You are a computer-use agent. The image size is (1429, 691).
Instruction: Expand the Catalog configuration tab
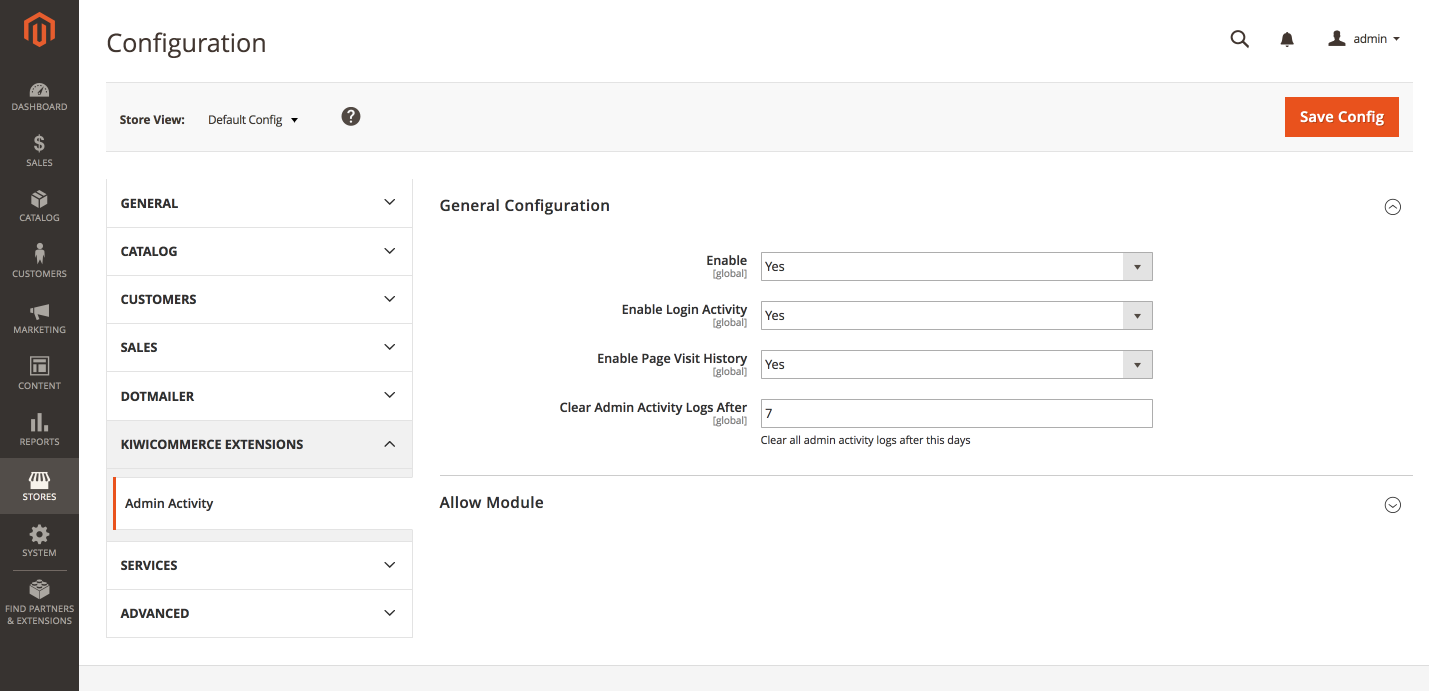[259, 252]
